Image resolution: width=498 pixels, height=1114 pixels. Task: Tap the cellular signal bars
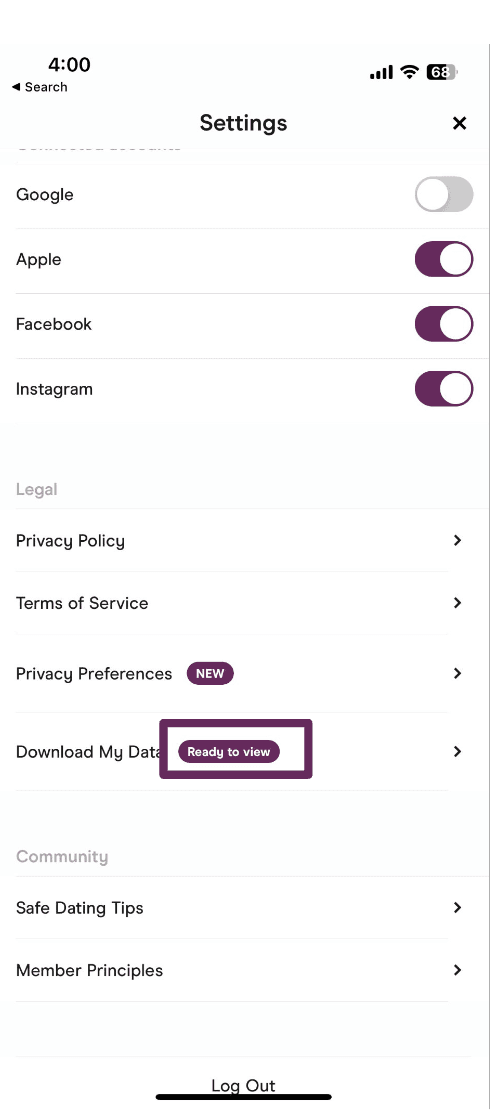pos(381,72)
